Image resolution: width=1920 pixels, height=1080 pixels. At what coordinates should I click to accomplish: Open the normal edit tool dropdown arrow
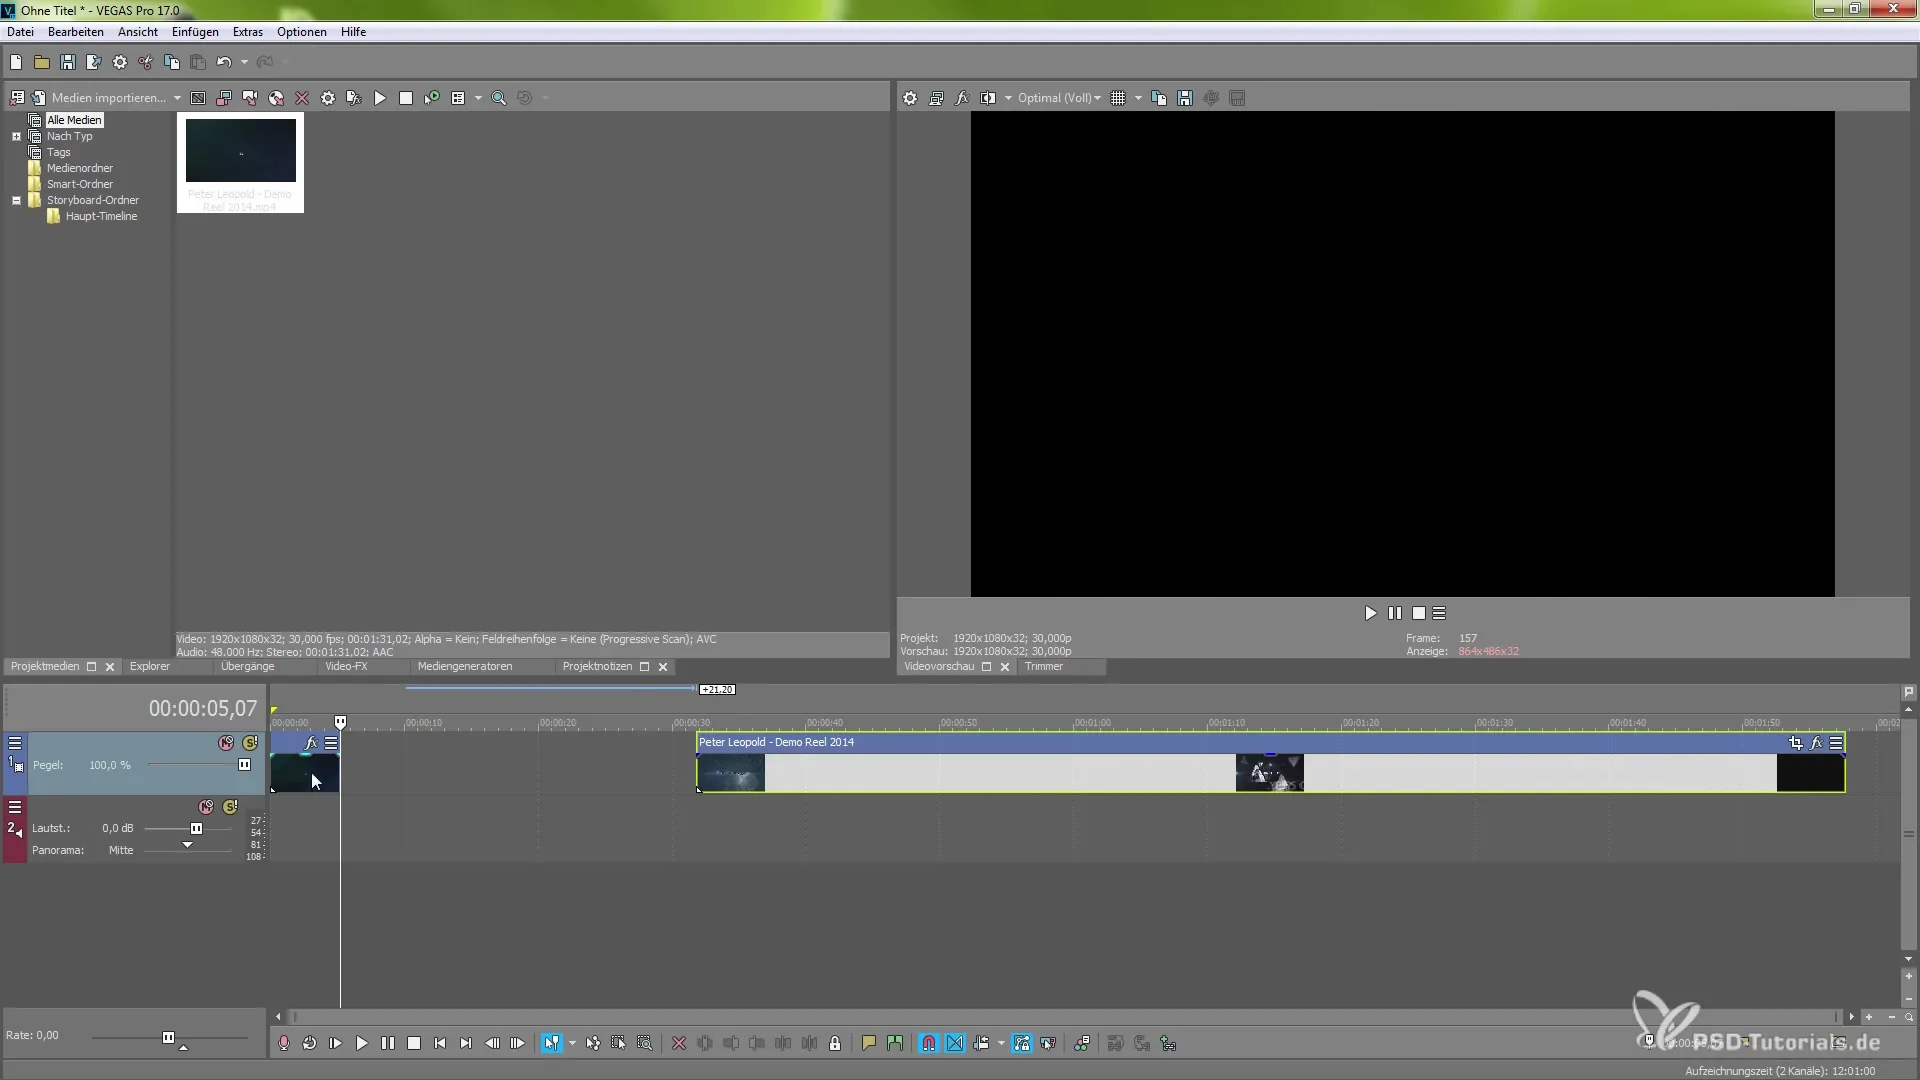(x=572, y=1043)
